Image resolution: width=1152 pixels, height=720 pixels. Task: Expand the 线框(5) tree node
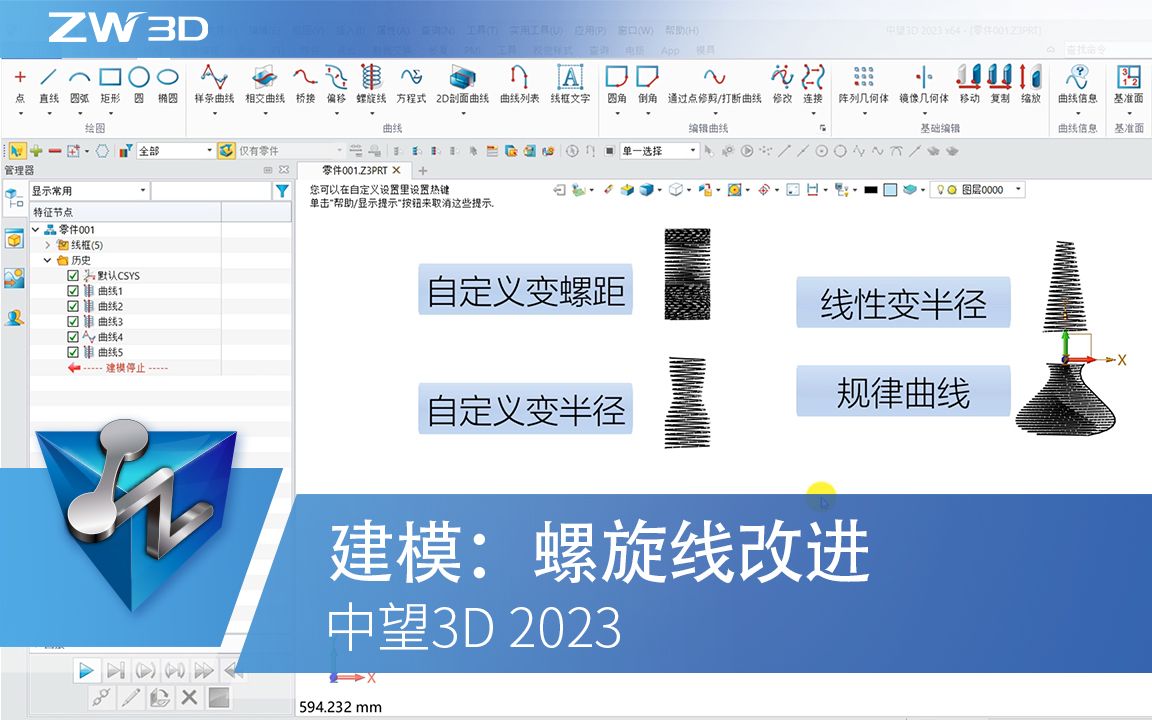(x=46, y=245)
